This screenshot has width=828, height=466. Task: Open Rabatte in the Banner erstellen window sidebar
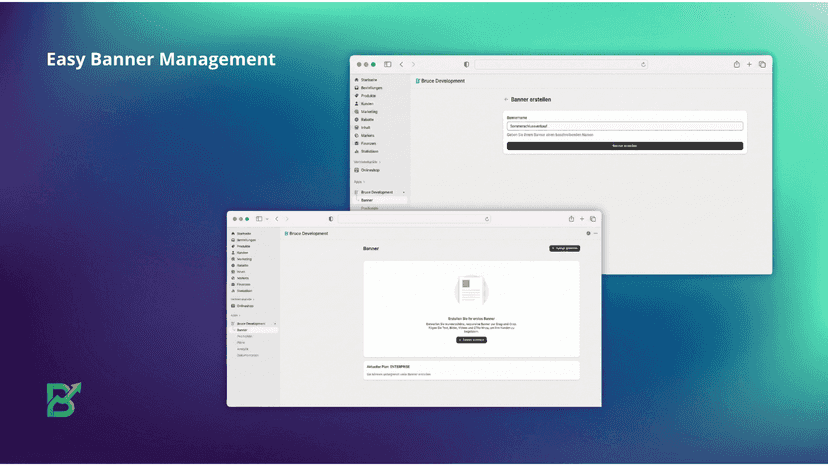point(364,119)
